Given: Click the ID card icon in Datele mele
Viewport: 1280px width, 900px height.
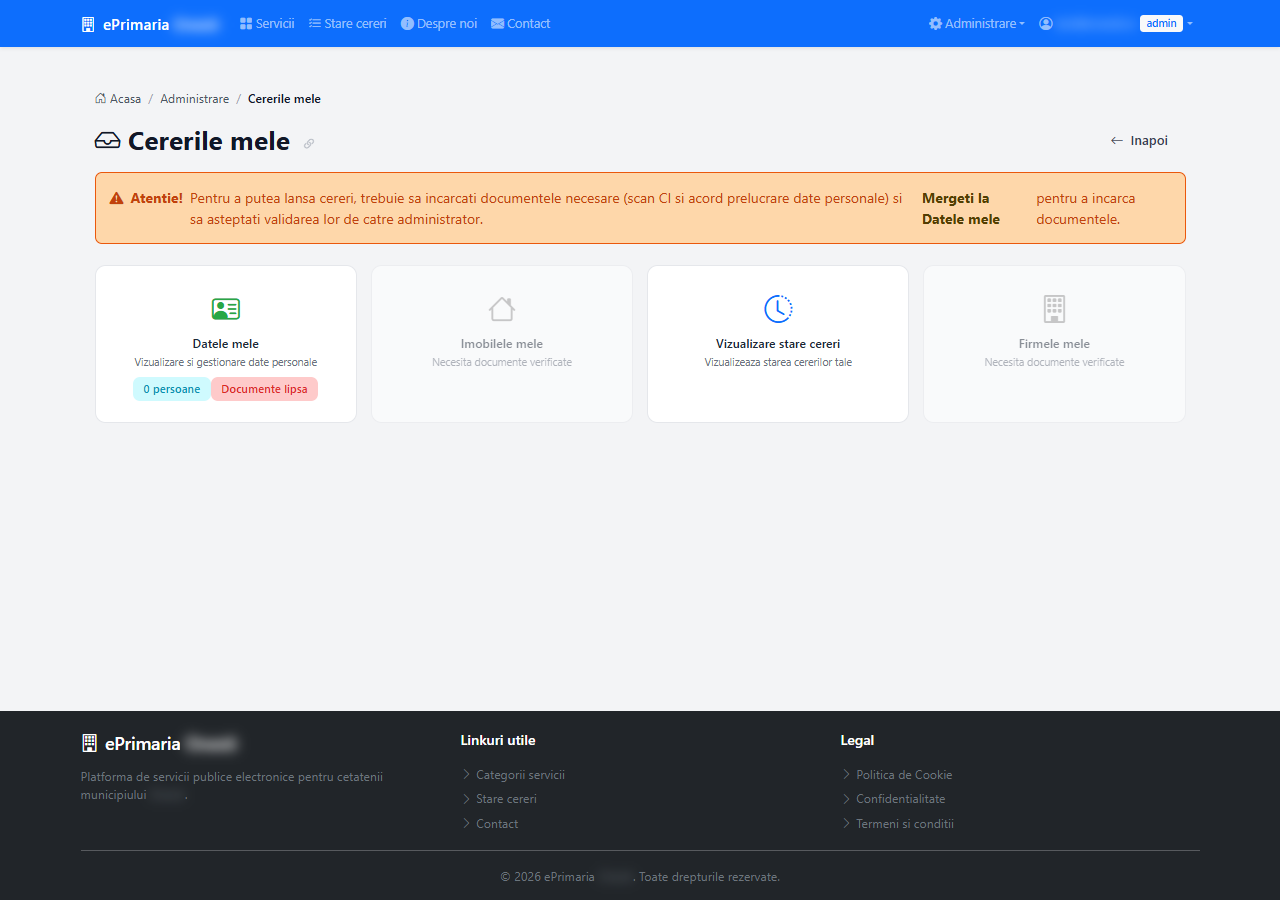Looking at the screenshot, I should (x=226, y=309).
